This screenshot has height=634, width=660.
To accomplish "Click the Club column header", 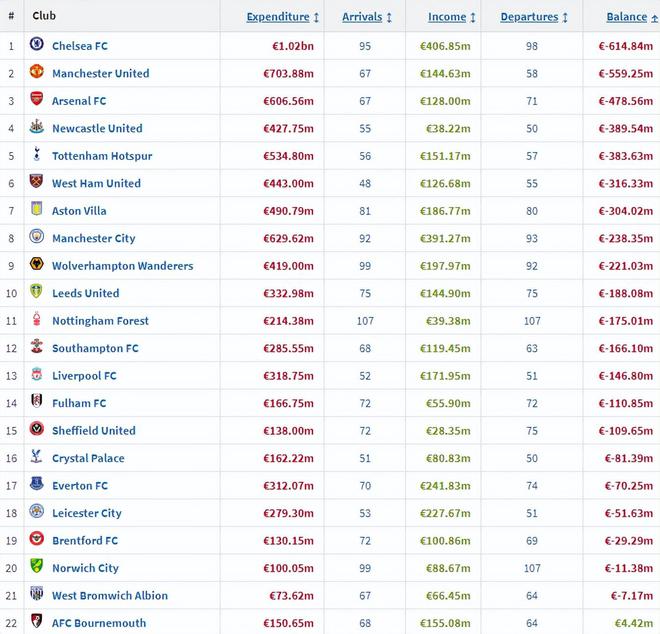I will (43, 16).
